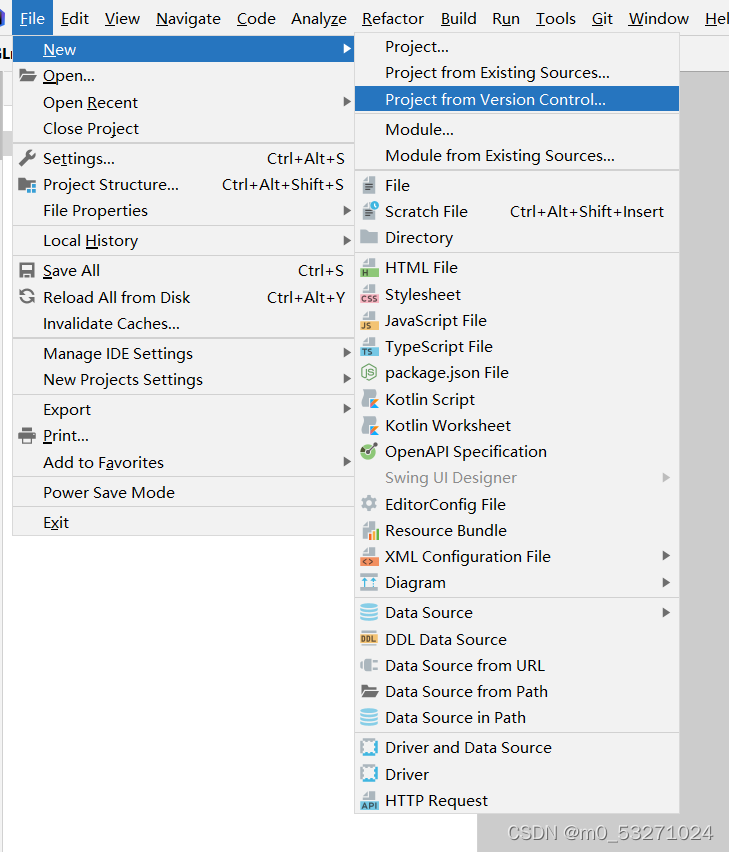This screenshot has height=852, width=729.
Task: Open the Build menu
Action: [458, 18]
